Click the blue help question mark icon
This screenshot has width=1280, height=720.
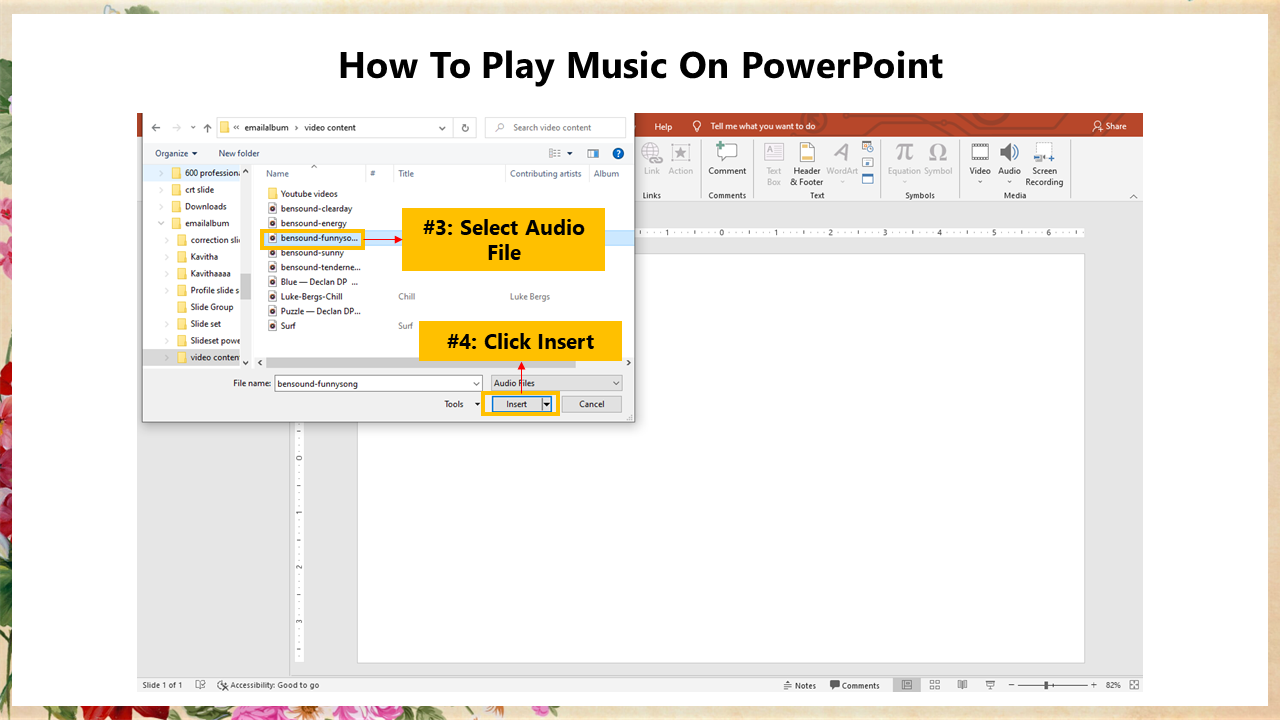click(x=618, y=153)
